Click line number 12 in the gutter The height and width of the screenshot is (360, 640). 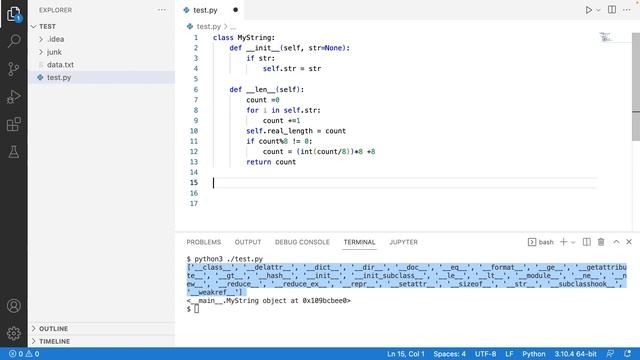(194, 152)
